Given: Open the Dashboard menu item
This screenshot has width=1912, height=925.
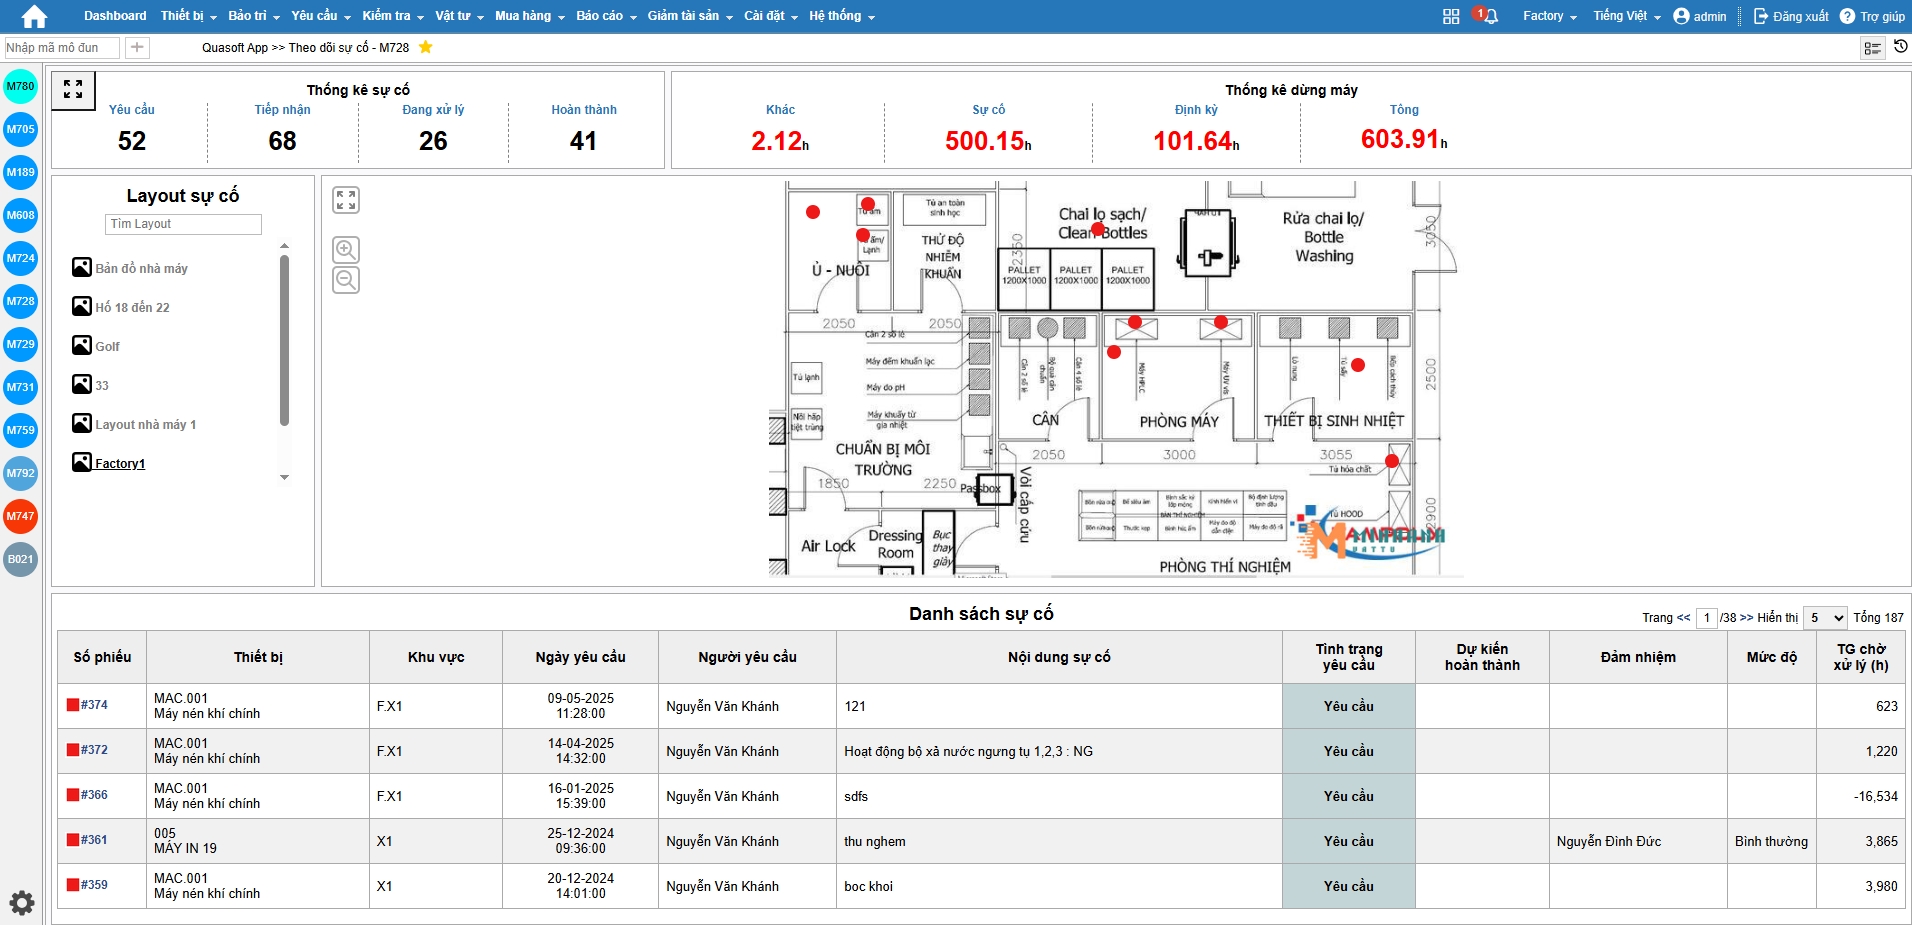Looking at the screenshot, I should click(x=115, y=16).
